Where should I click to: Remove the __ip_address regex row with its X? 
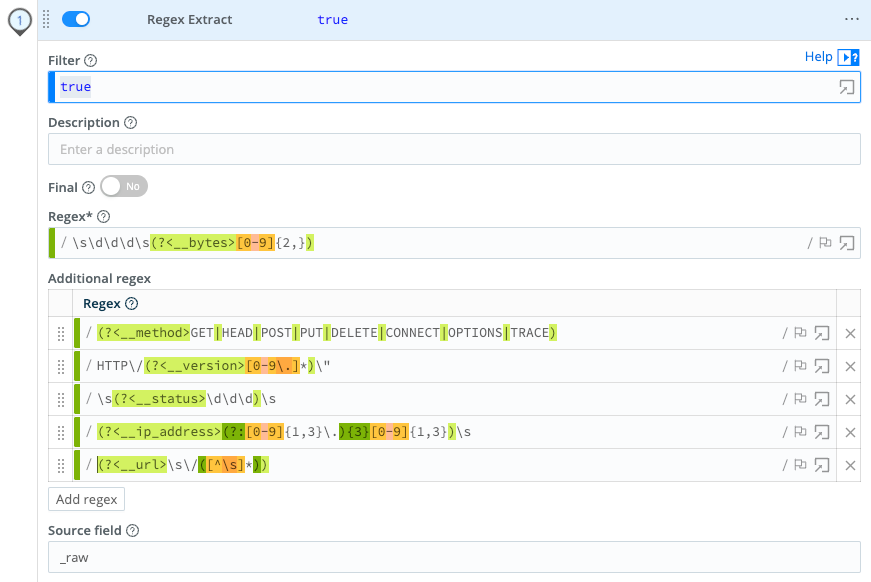(x=850, y=432)
